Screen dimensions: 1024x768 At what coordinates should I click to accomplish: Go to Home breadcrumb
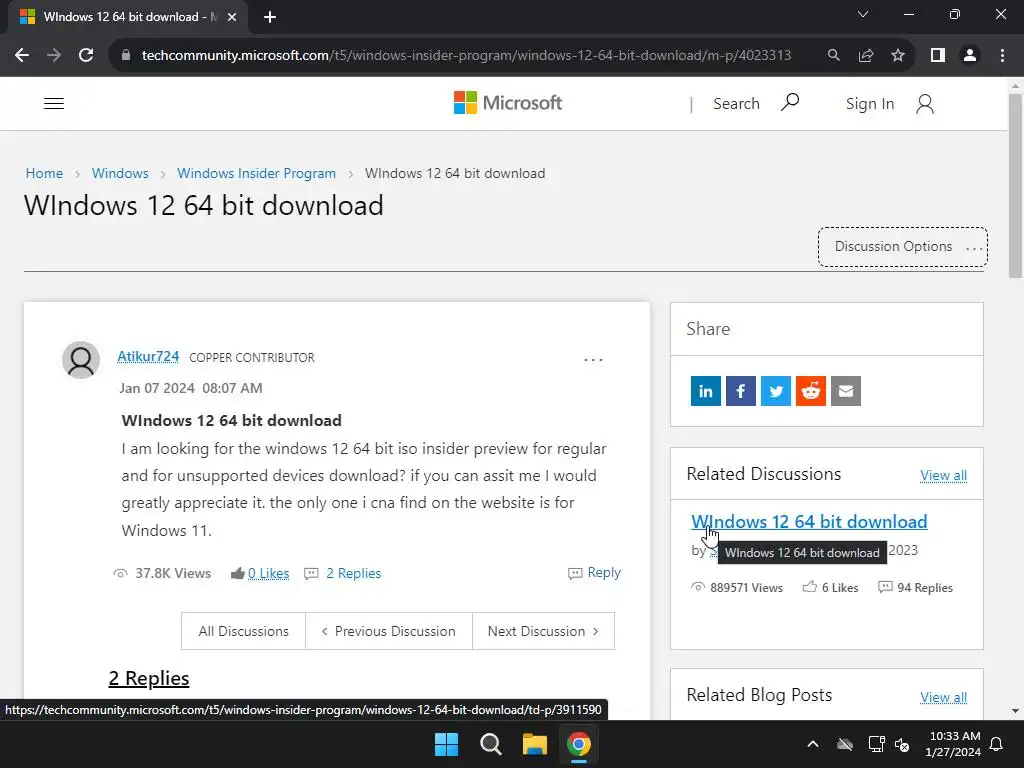coord(44,173)
